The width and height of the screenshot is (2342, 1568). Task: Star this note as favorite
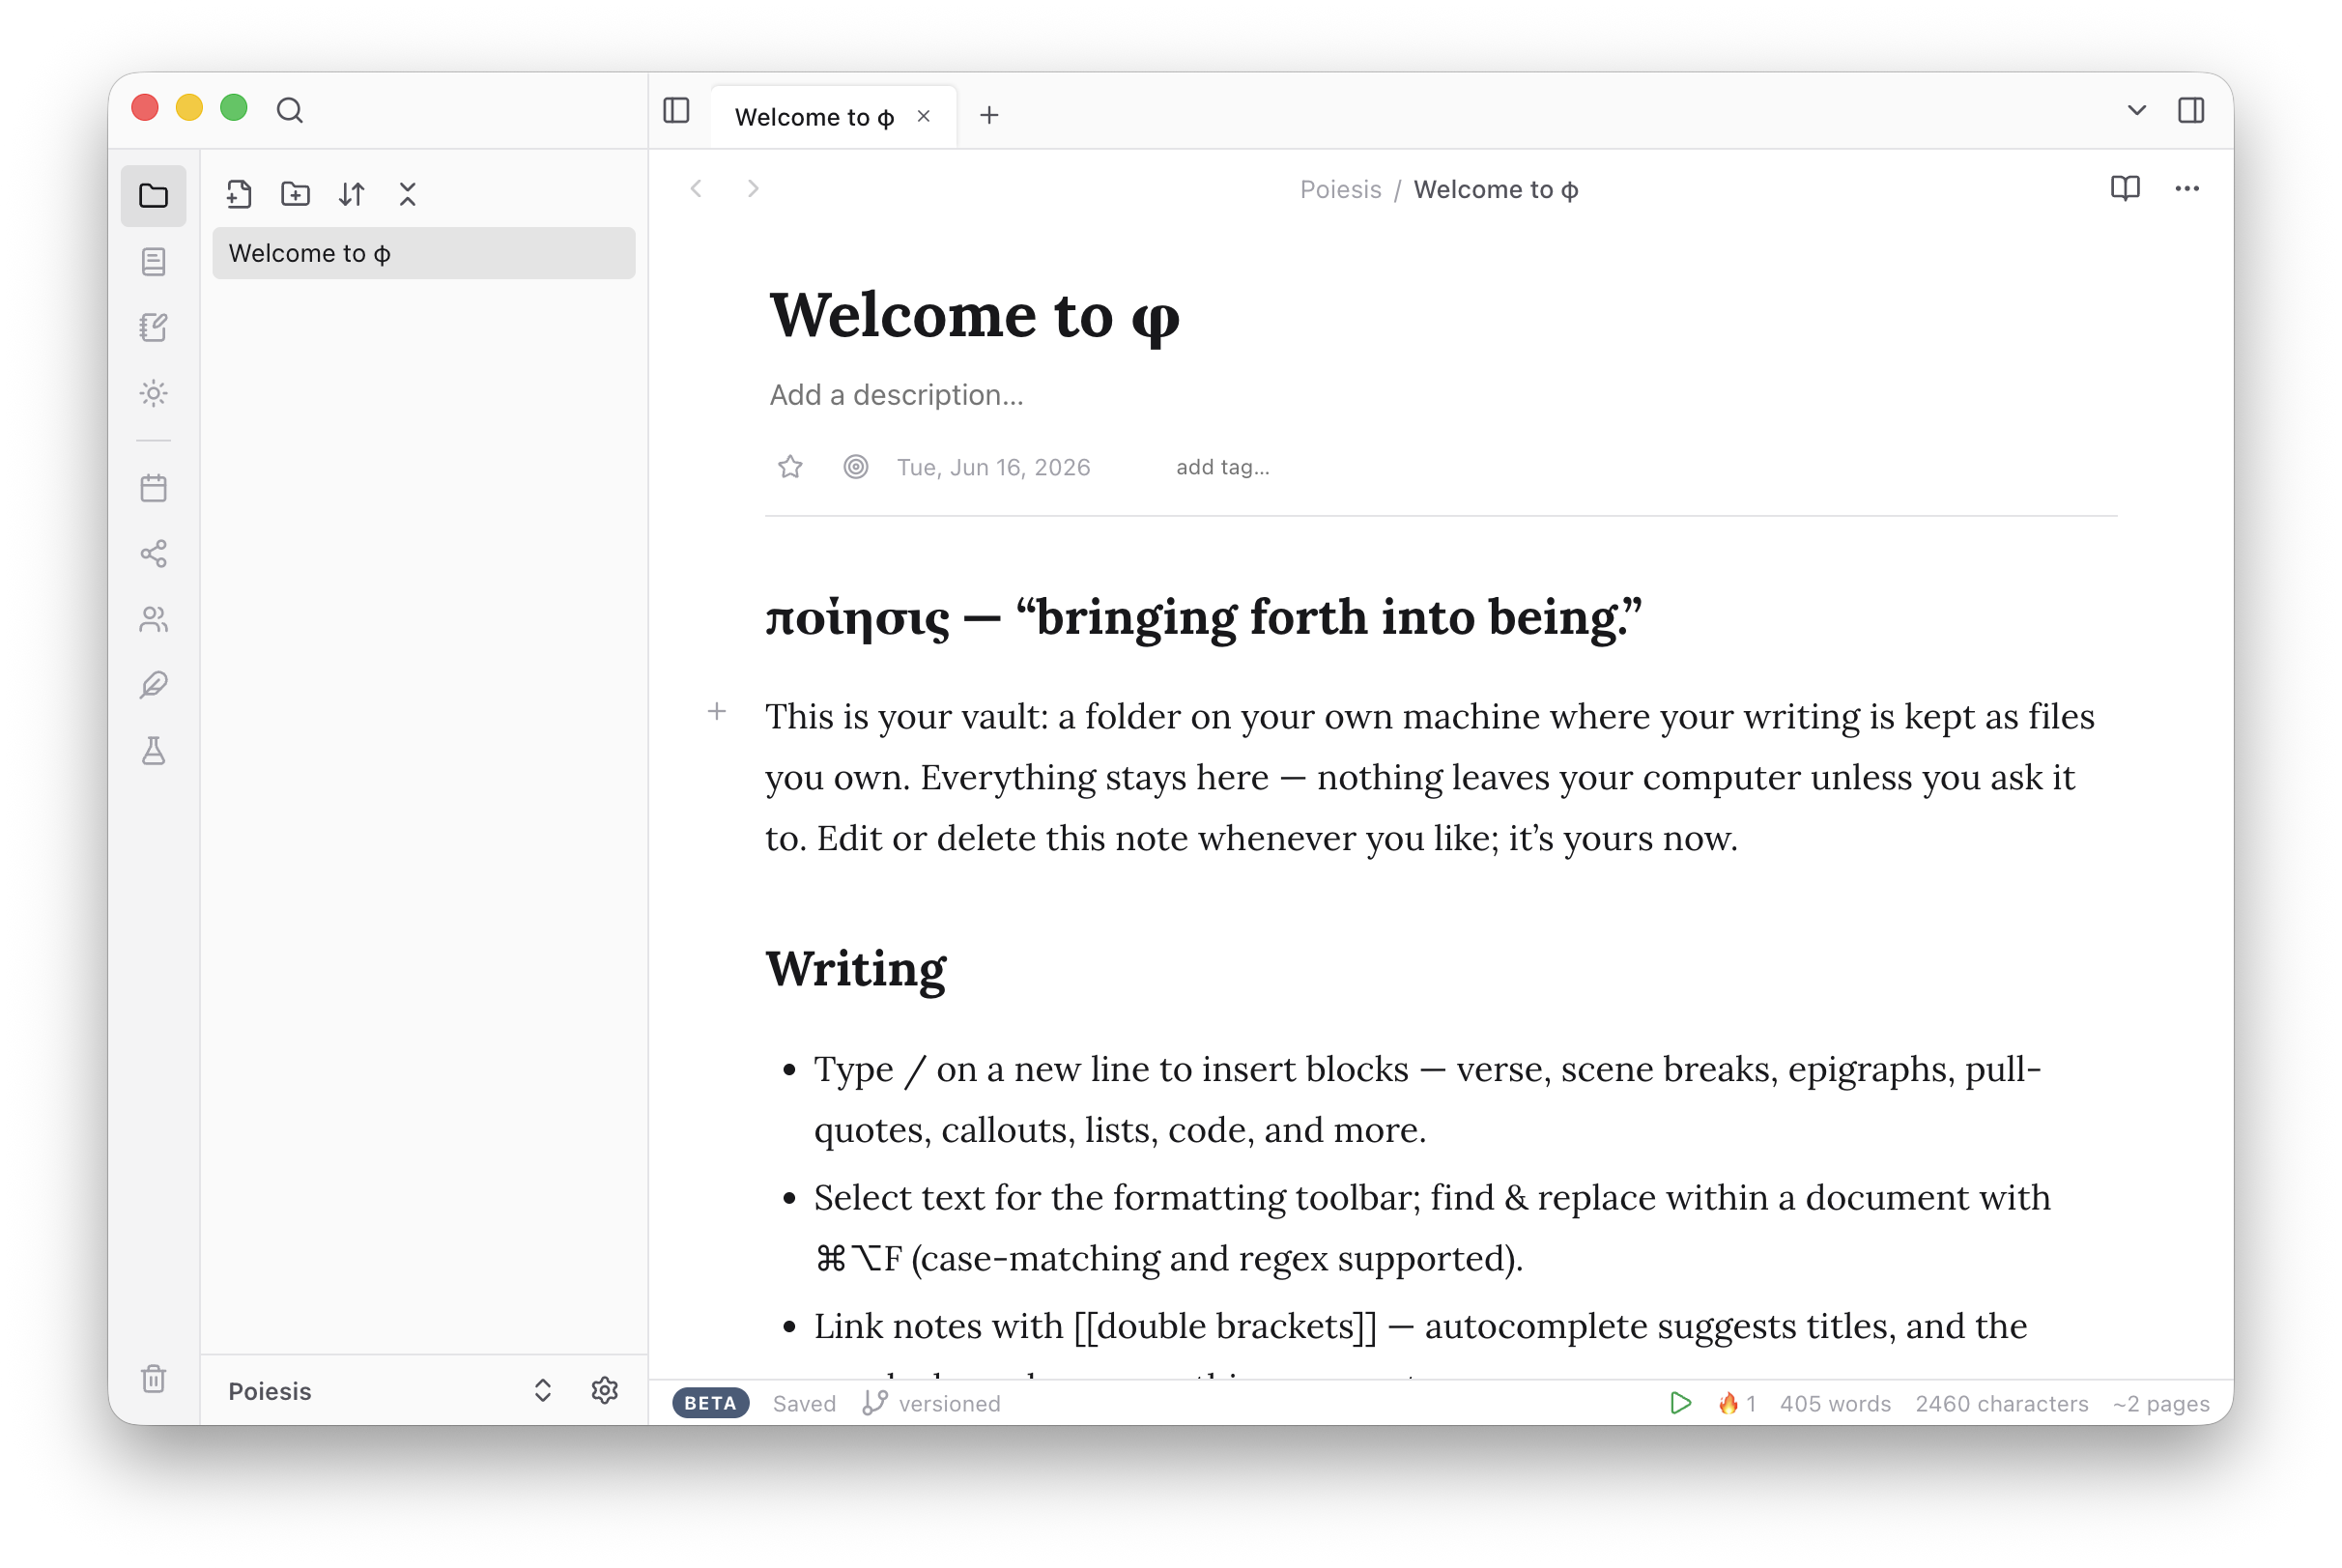(x=790, y=467)
